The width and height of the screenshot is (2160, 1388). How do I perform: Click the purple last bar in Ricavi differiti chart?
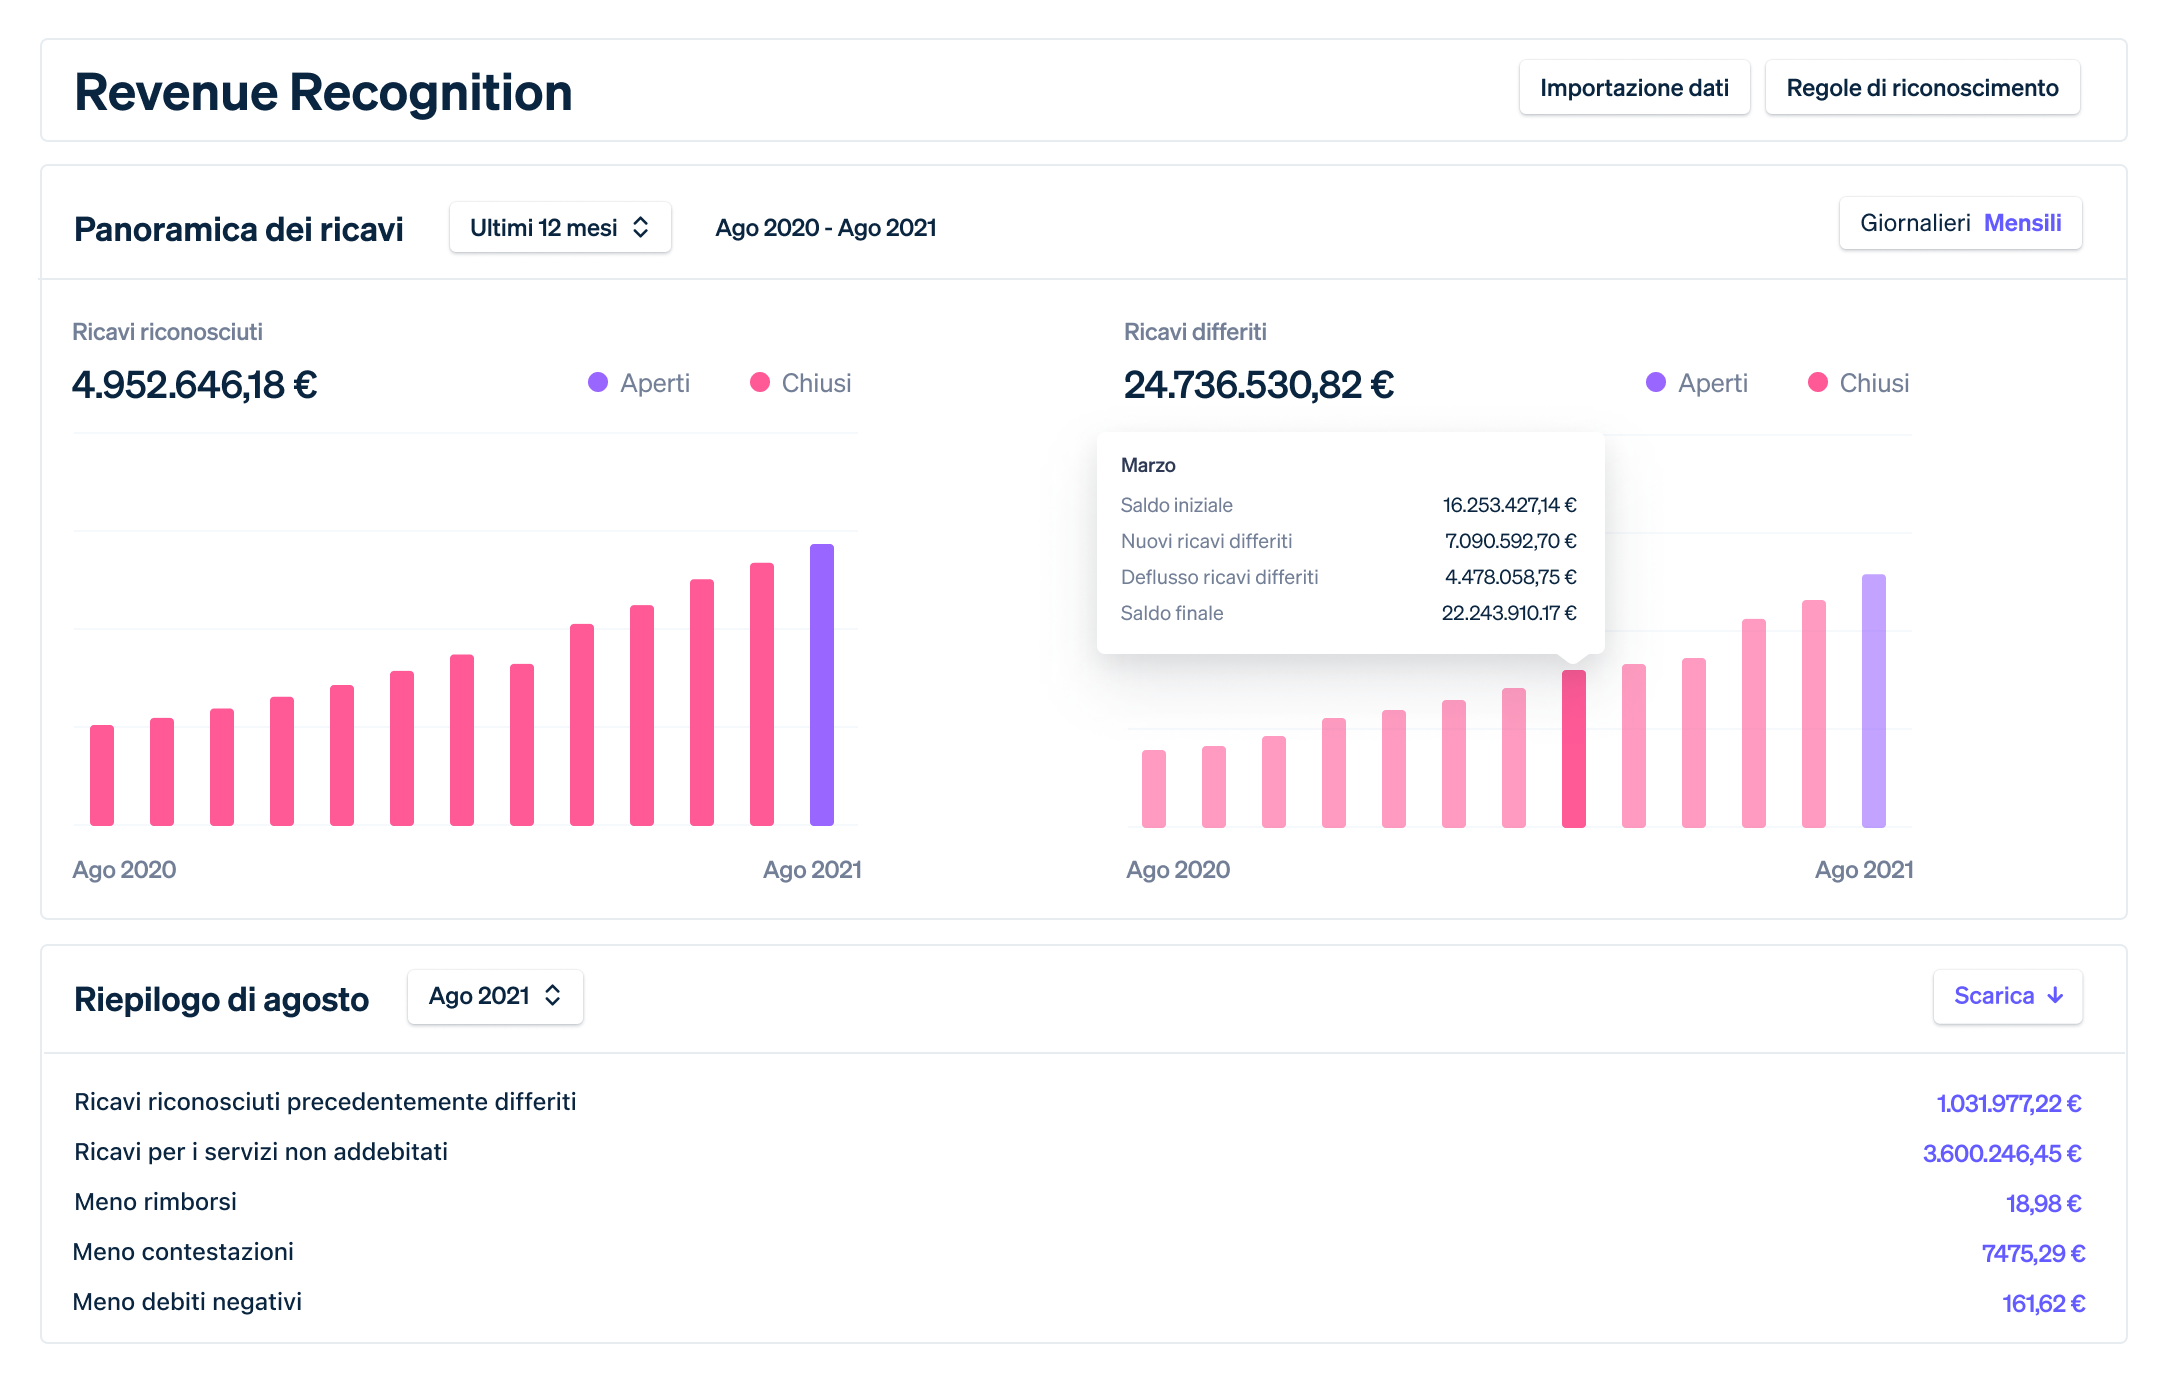[x=1874, y=701]
